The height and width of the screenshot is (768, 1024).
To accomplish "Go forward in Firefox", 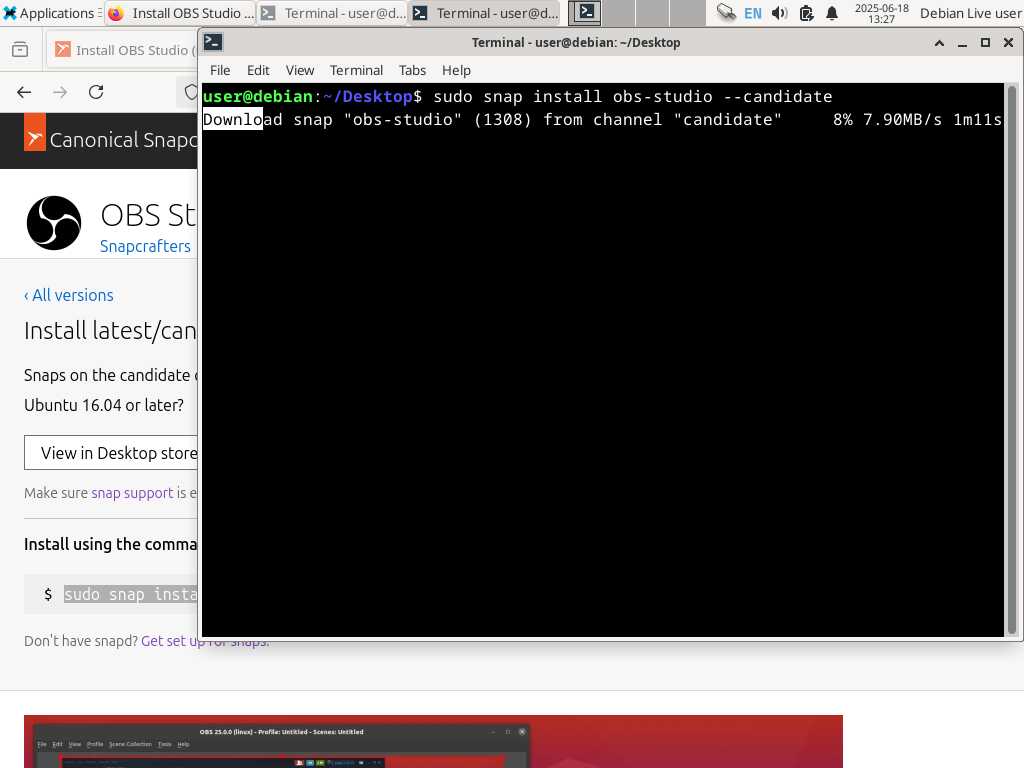I will (x=60, y=92).
